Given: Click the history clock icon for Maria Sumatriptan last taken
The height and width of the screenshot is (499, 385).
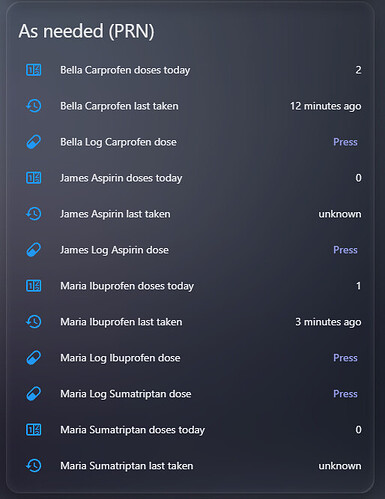Looking at the screenshot, I should click(x=34, y=466).
